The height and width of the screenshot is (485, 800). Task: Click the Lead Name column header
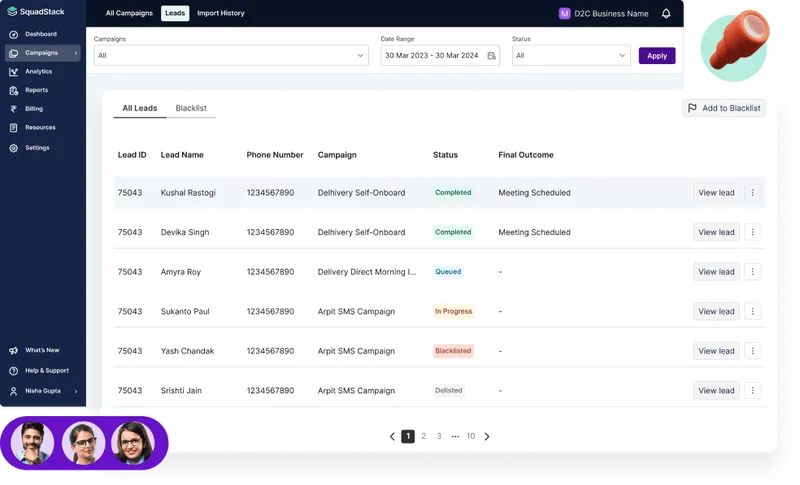click(182, 155)
